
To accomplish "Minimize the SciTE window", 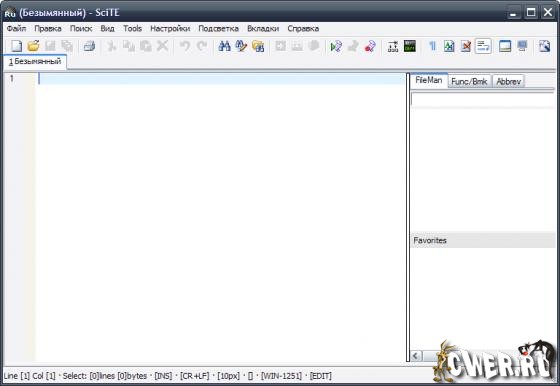I will 514,13.
